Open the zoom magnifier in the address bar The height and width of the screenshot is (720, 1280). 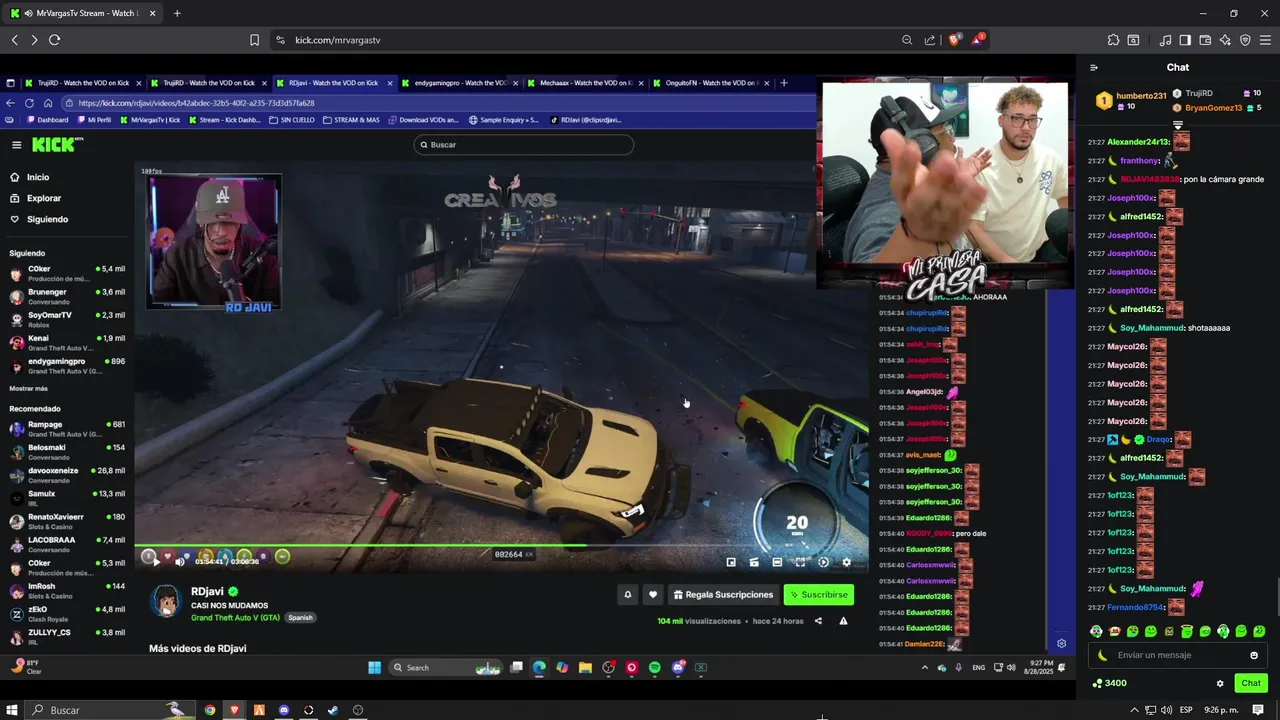[x=907, y=40]
